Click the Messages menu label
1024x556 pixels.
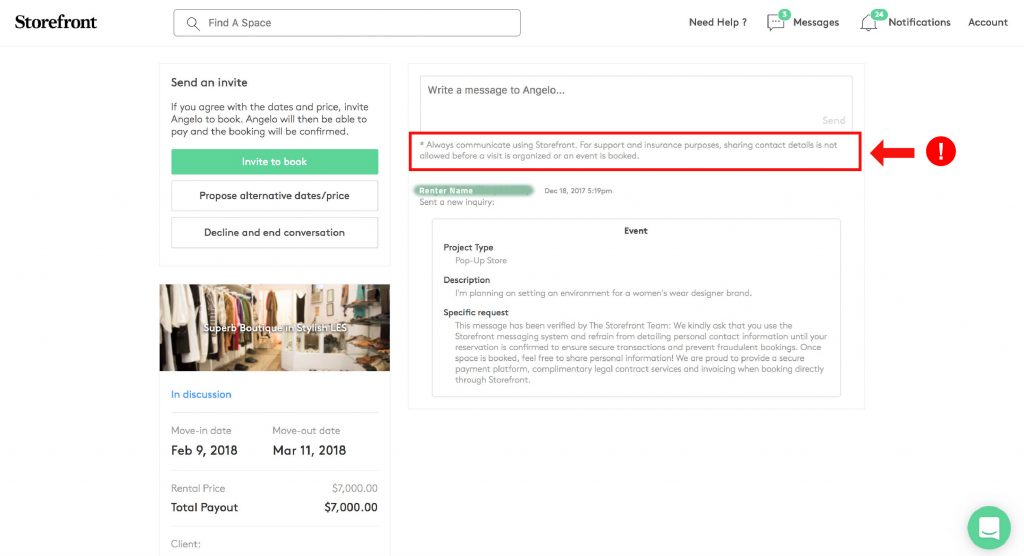pos(816,22)
